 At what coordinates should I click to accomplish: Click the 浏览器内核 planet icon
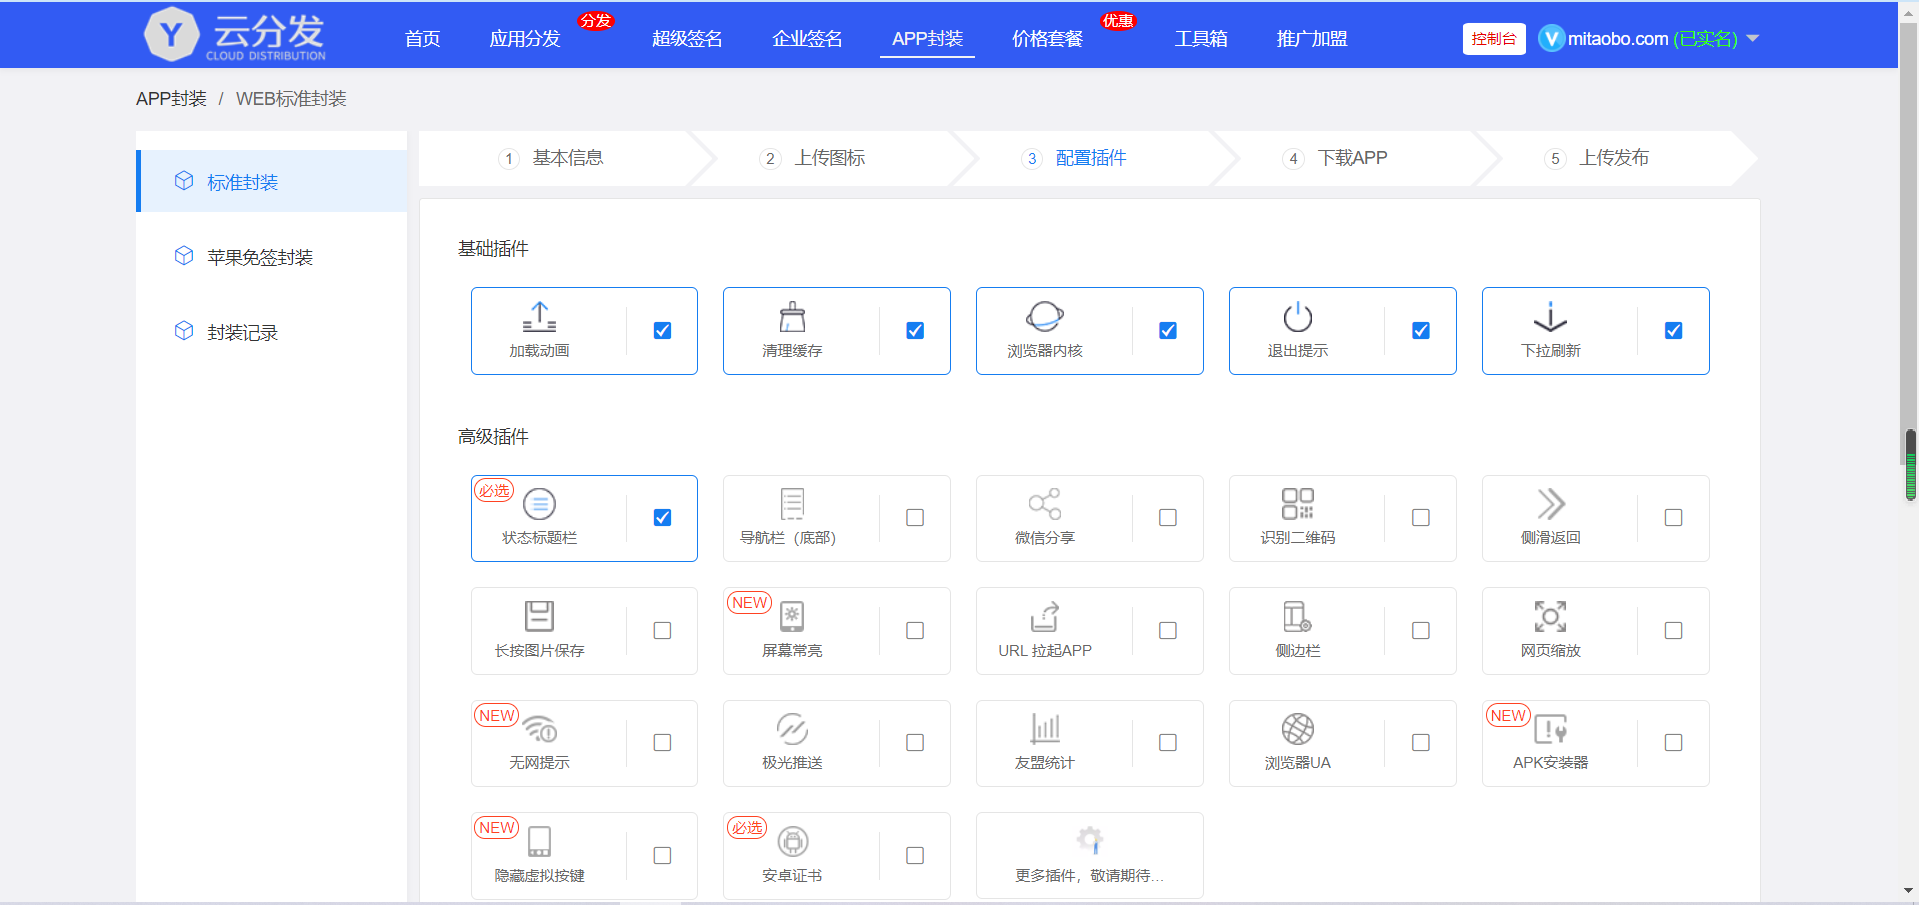pyautogui.click(x=1044, y=317)
